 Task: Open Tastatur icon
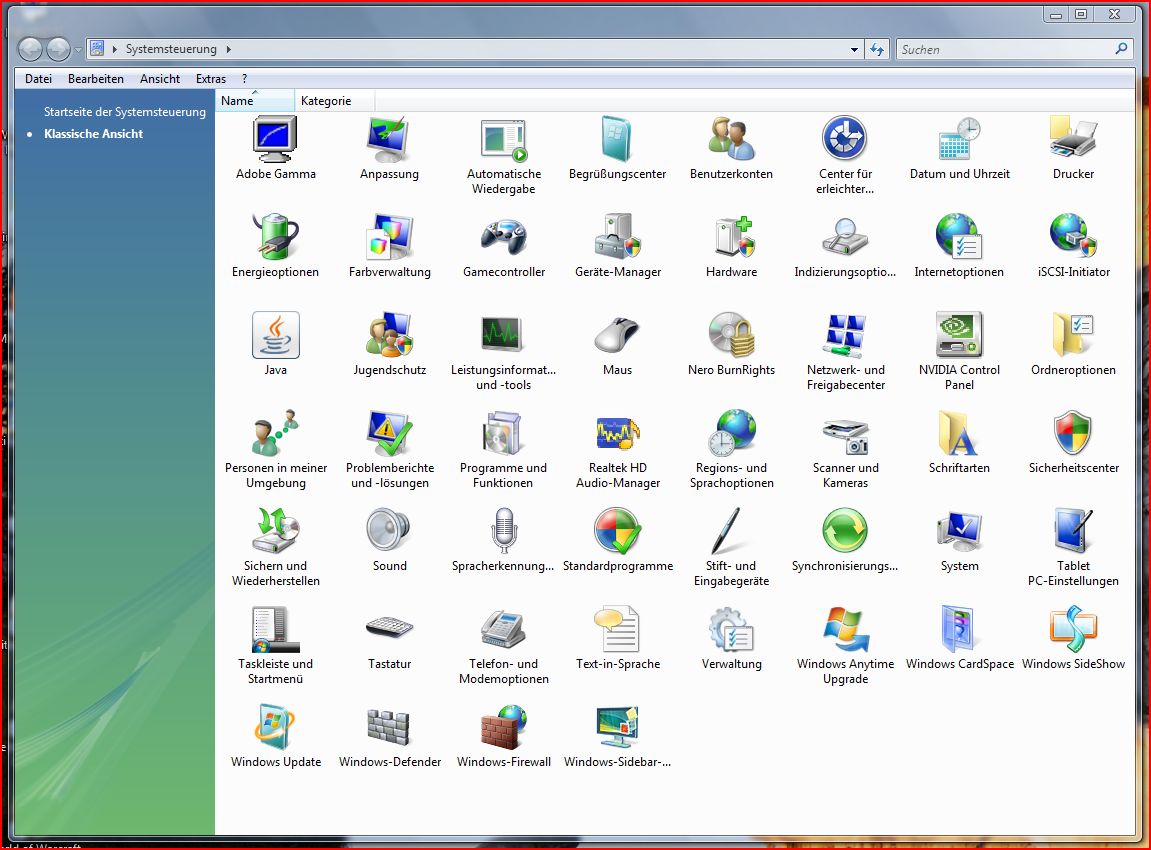coord(389,628)
